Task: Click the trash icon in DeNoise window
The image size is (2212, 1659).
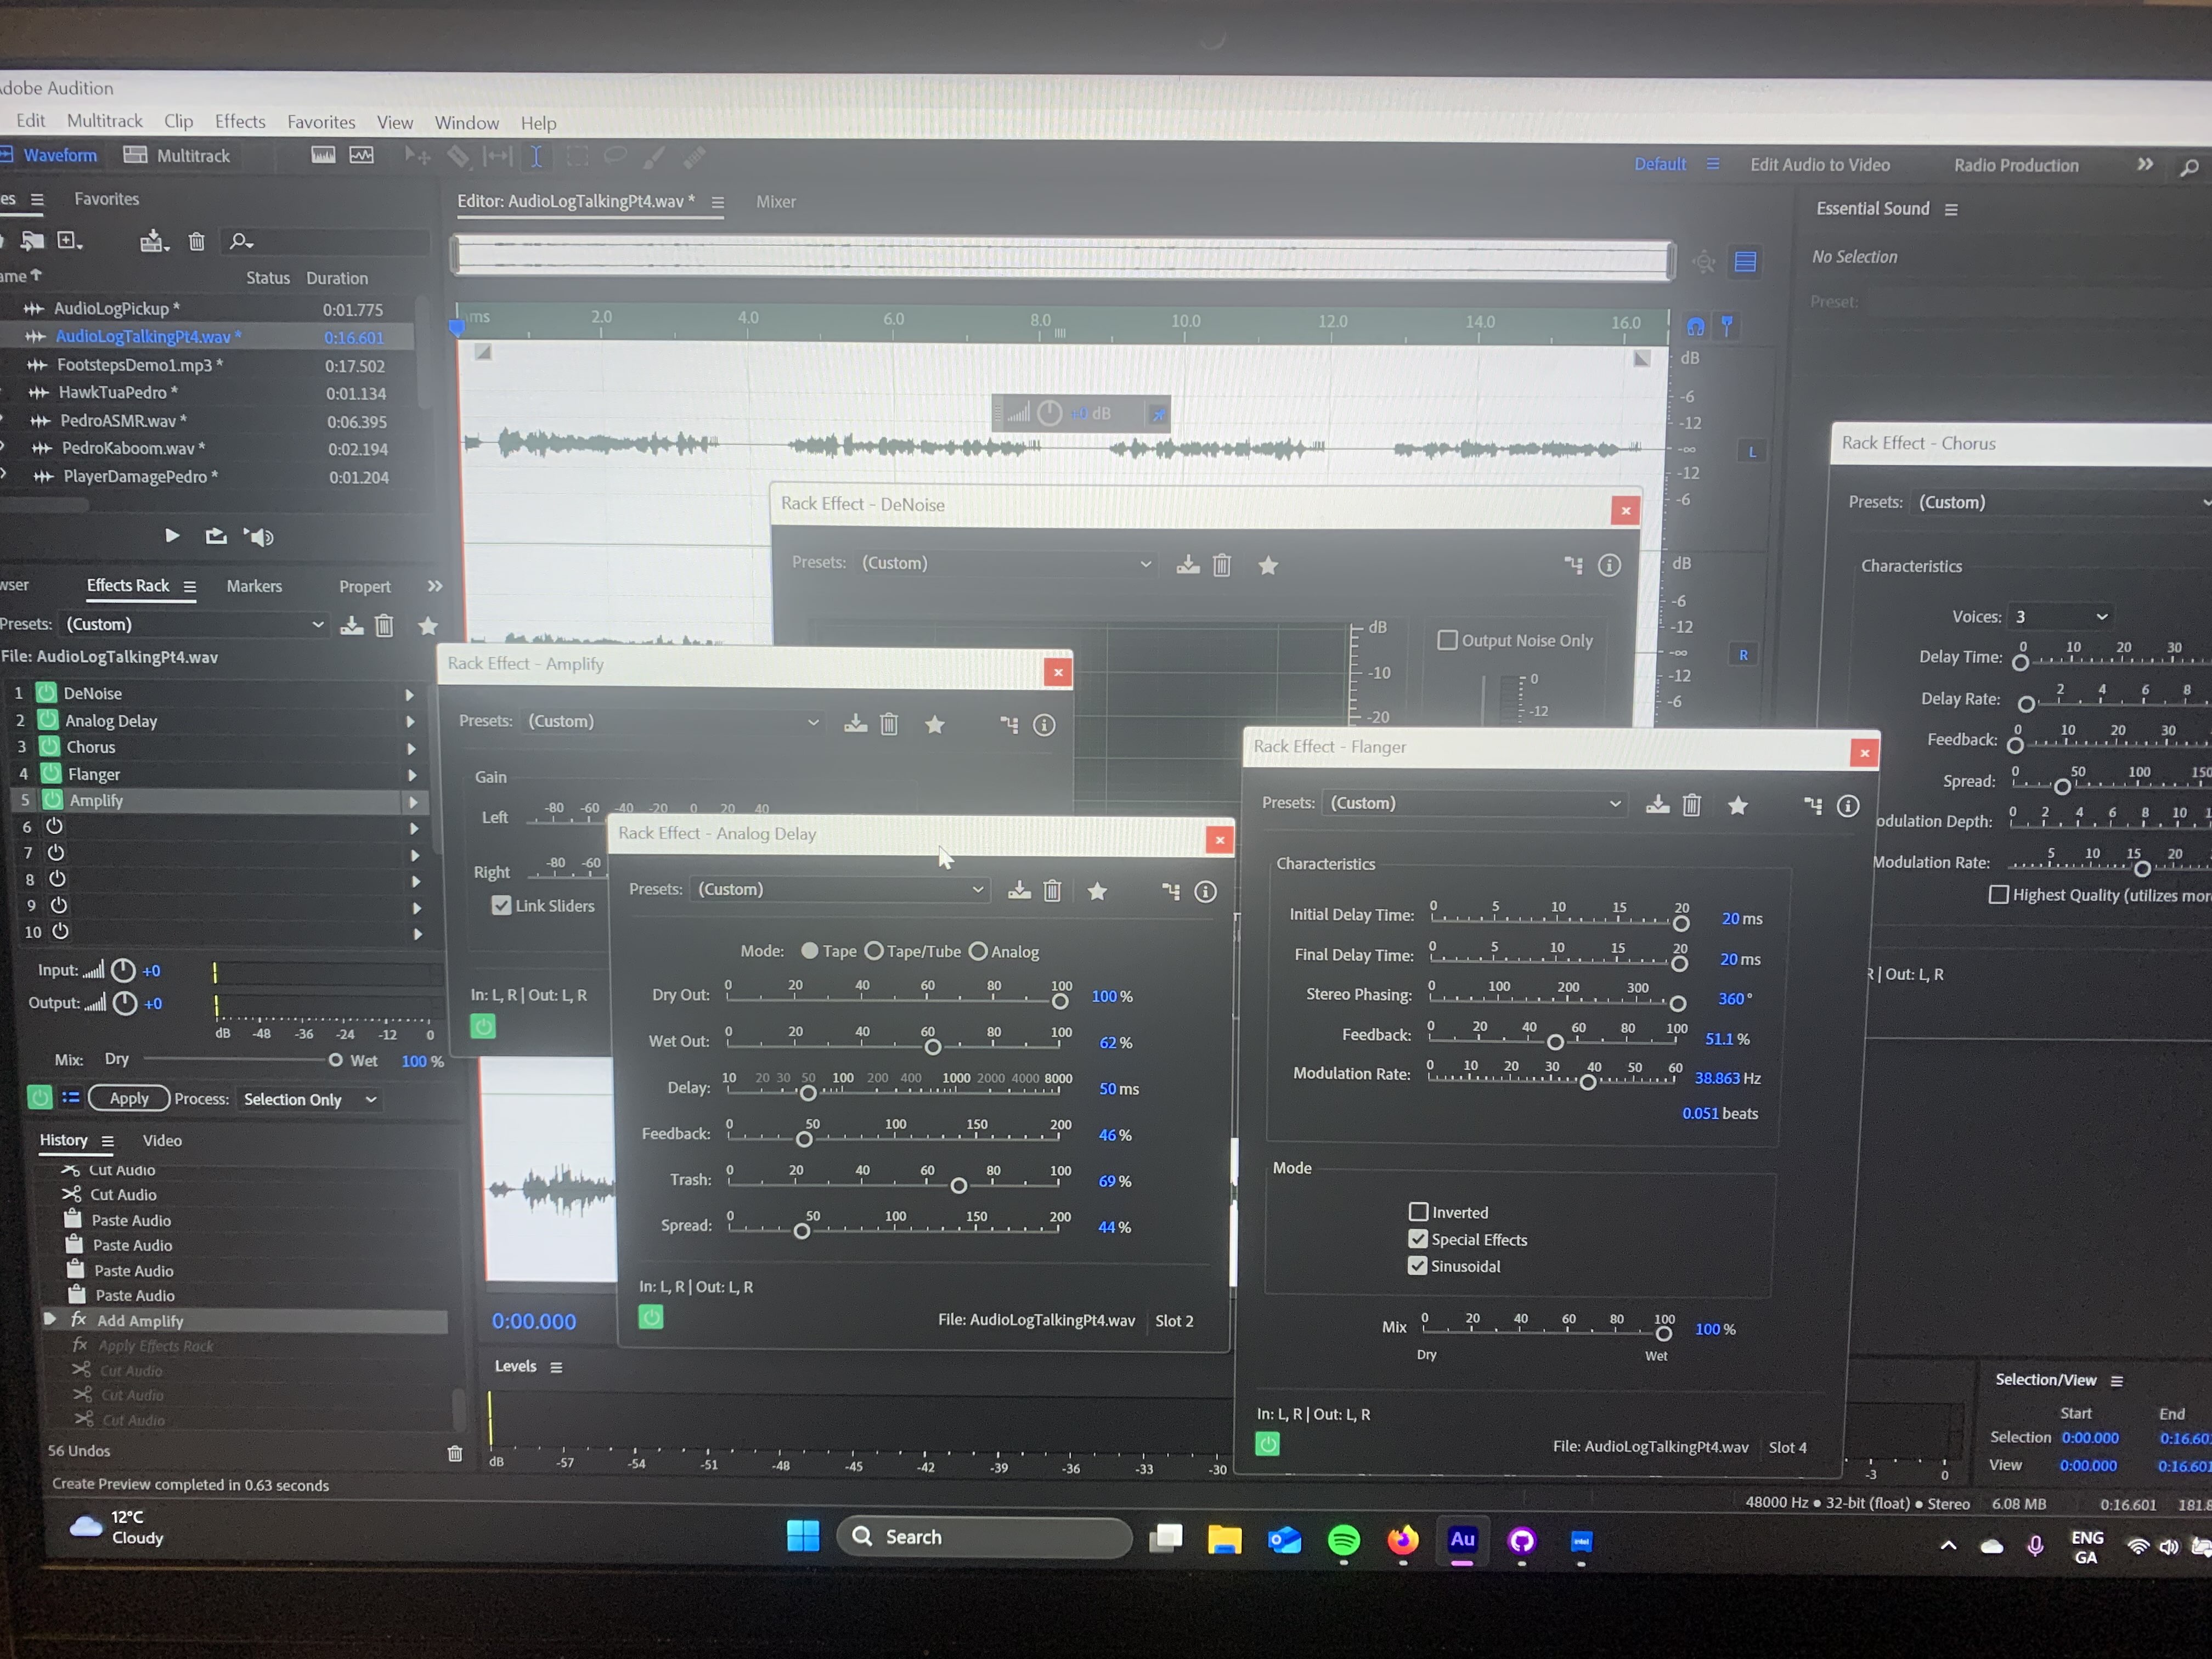Action: pyautogui.click(x=1221, y=566)
